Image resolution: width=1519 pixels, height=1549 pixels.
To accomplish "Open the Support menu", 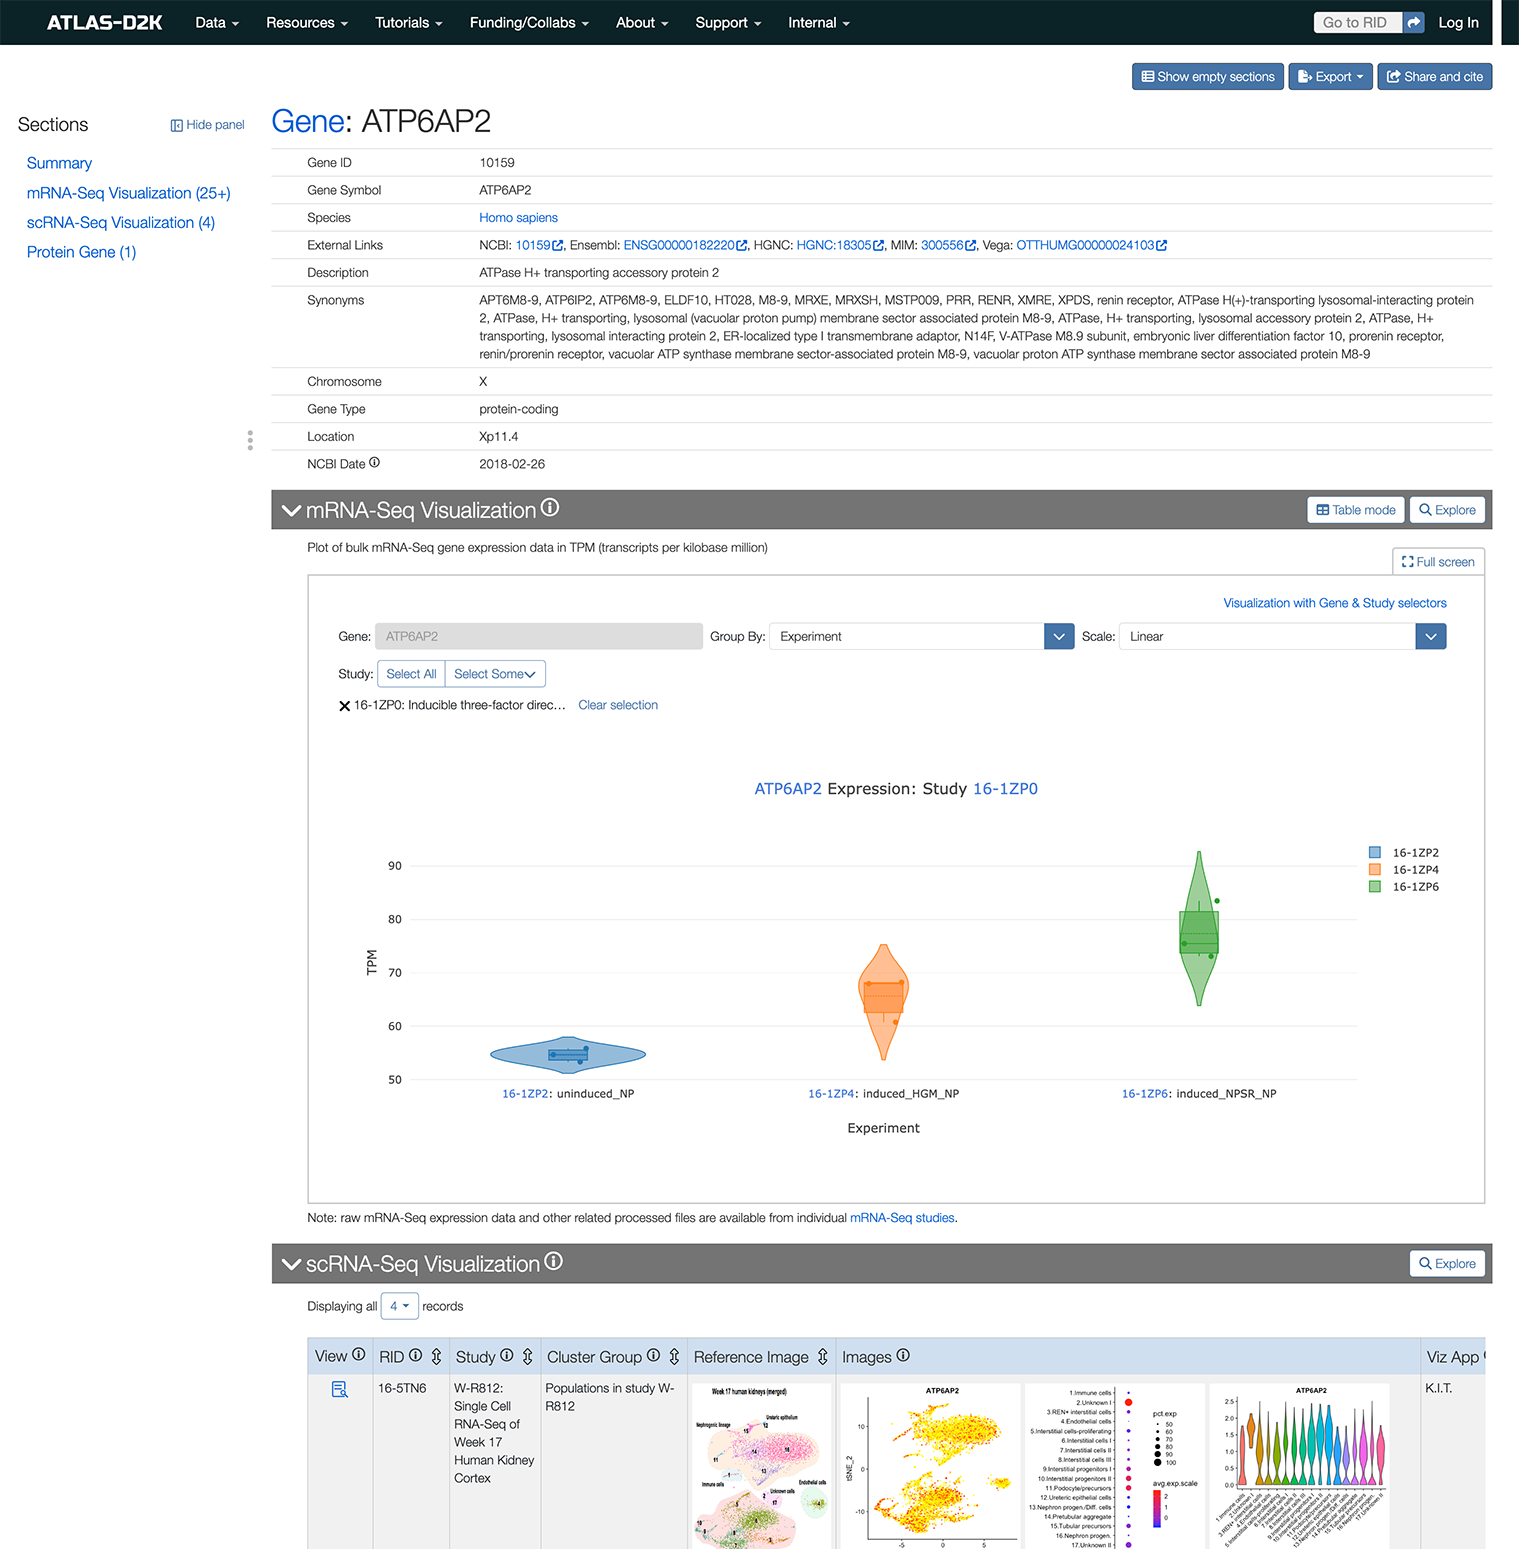I will [728, 23].
